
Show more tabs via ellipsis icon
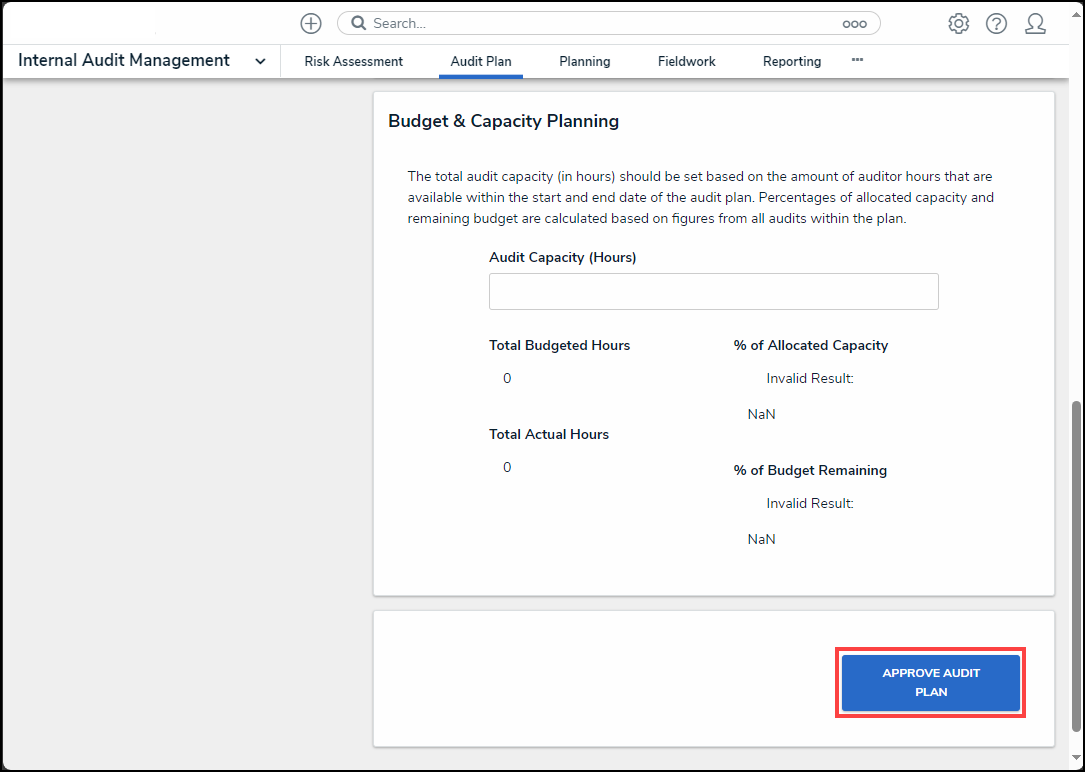point(857,60)
